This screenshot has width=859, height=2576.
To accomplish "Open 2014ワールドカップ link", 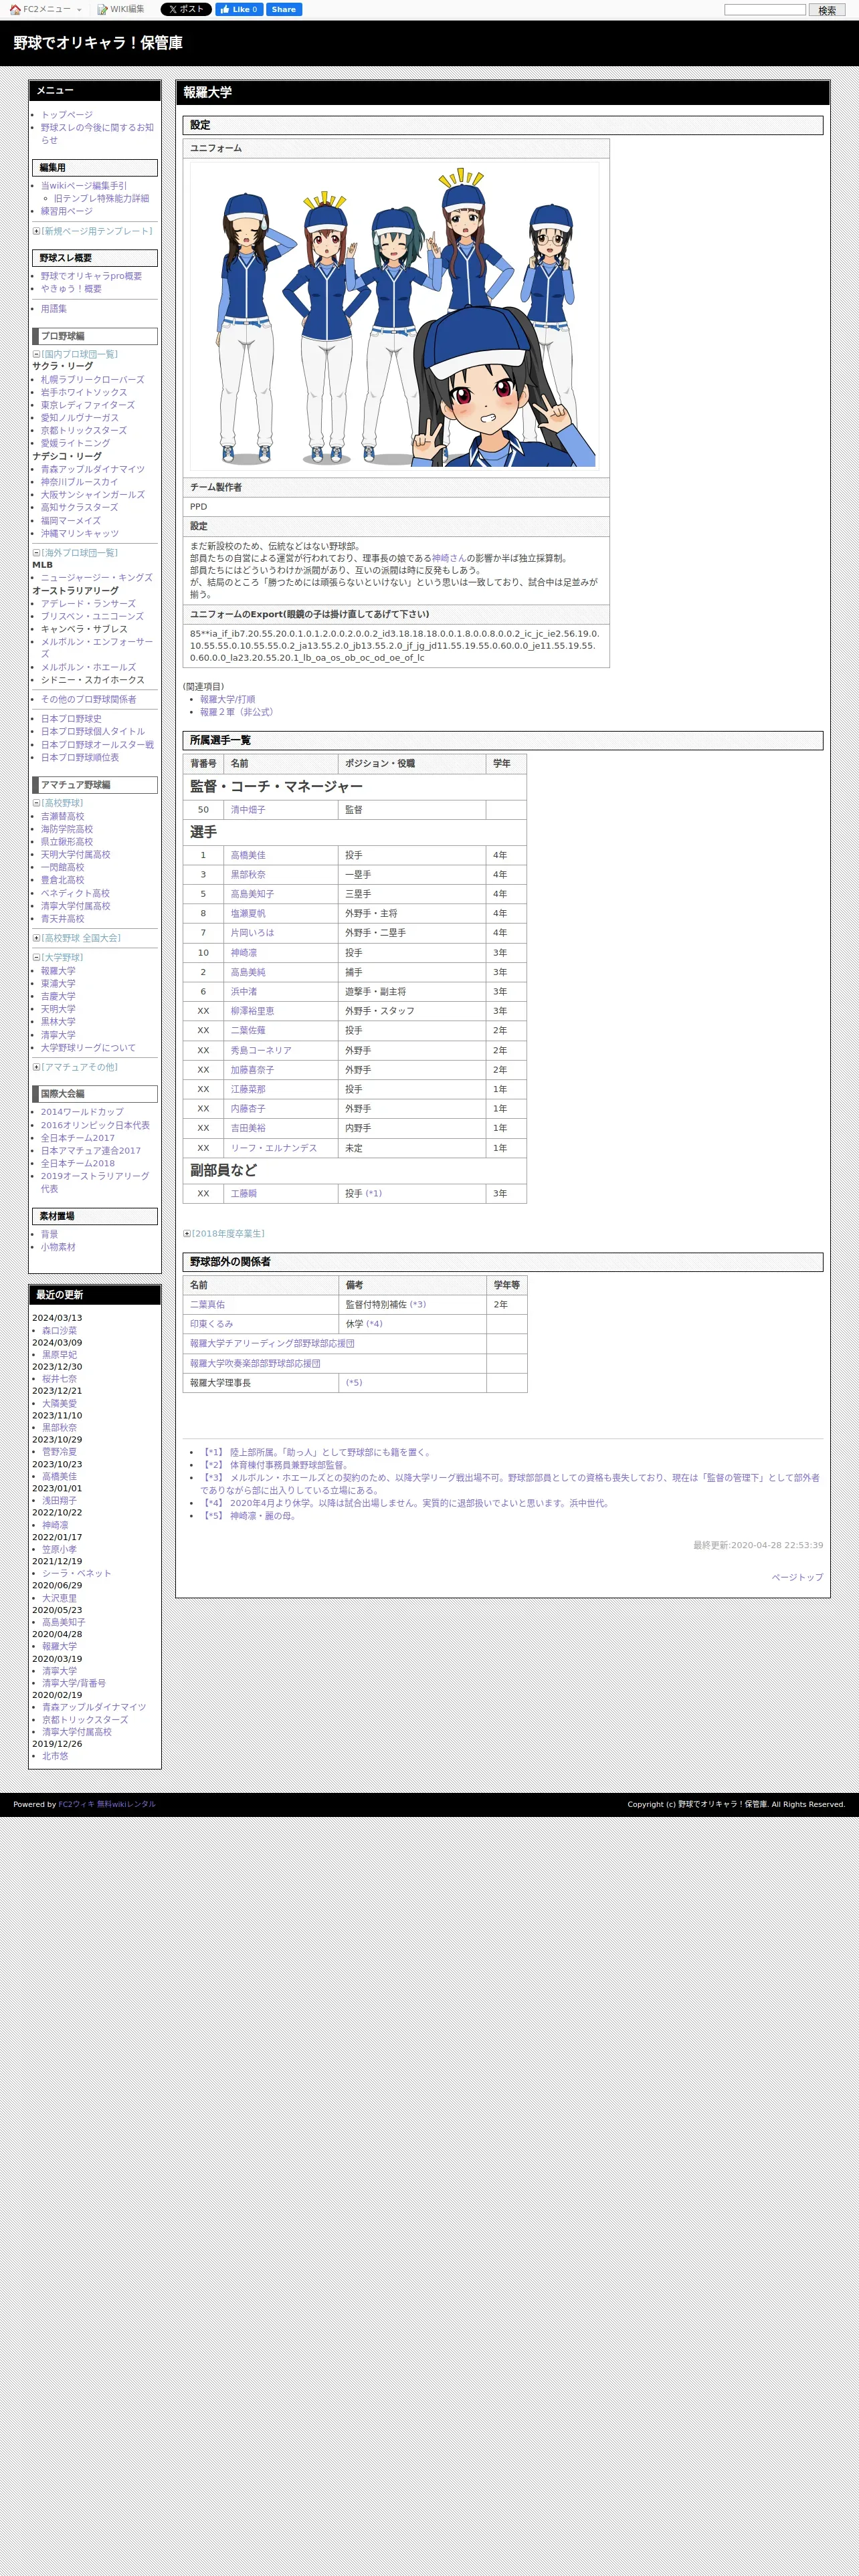I will pyautogui.click(x=82, y=1112).
